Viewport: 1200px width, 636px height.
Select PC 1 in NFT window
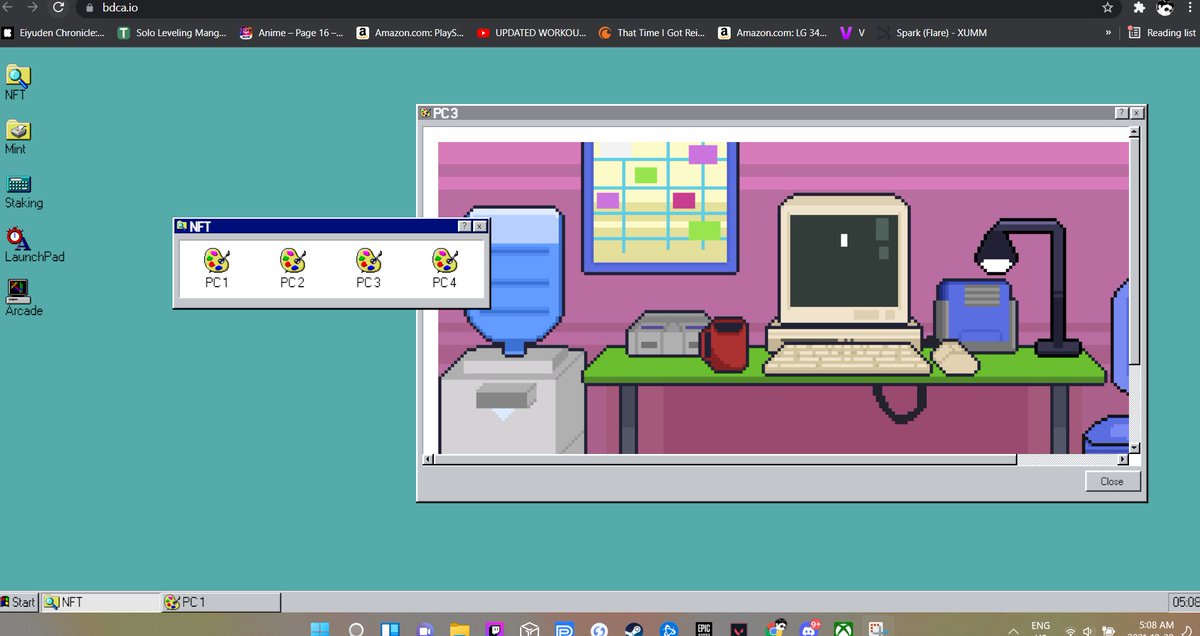[217, 269]
